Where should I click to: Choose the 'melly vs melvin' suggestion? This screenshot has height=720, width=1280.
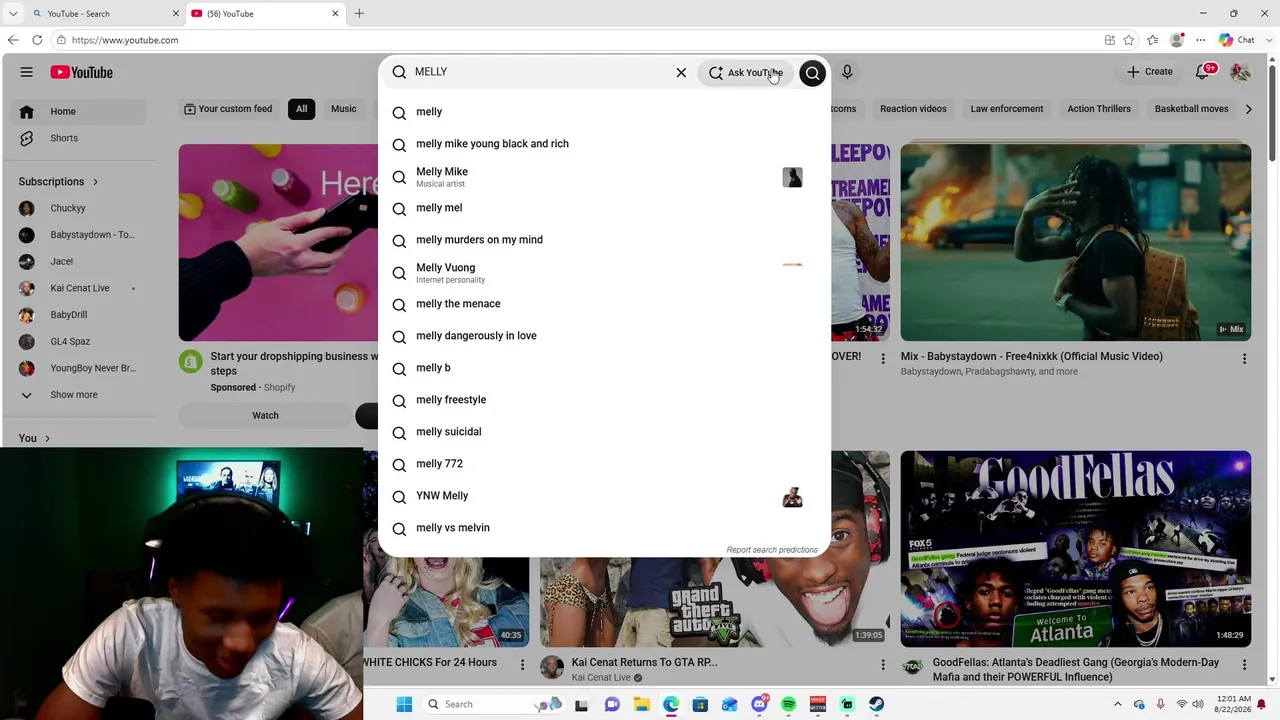[604, 528]
